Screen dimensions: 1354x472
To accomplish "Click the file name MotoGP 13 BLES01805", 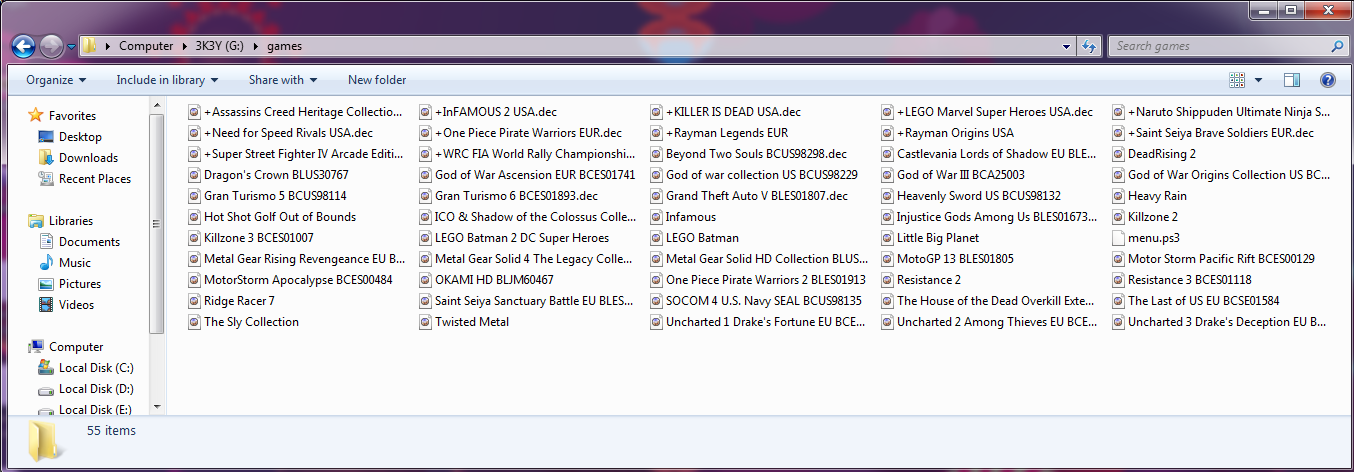I will (955, 259).
